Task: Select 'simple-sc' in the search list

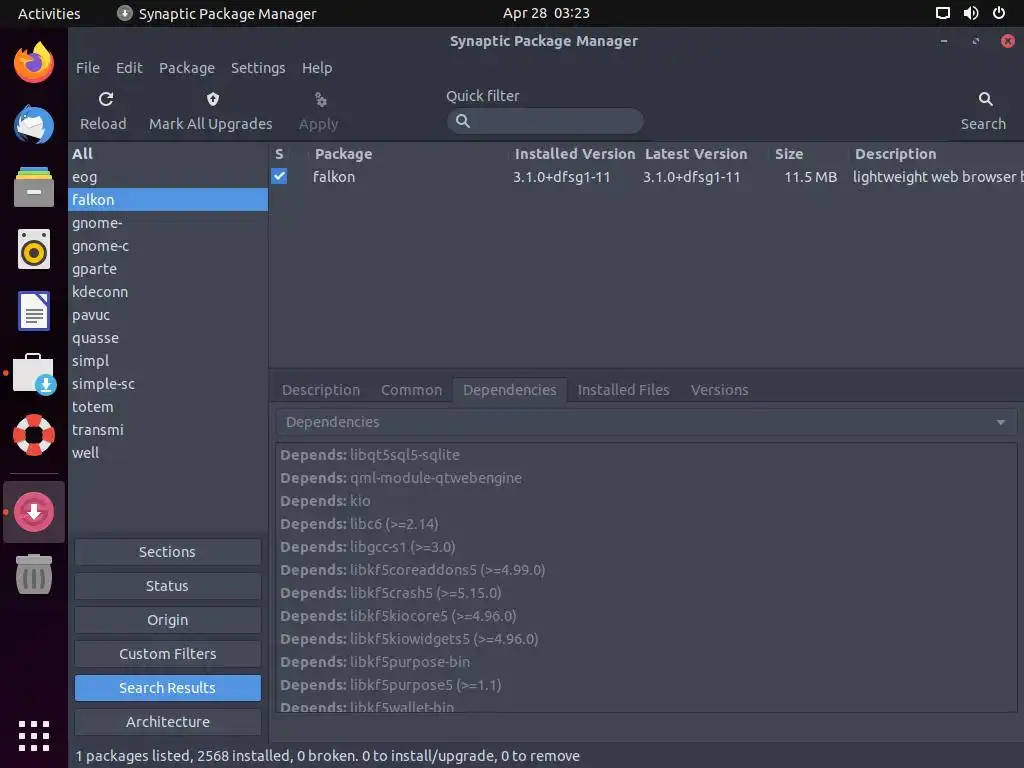Action: [168, 384]
